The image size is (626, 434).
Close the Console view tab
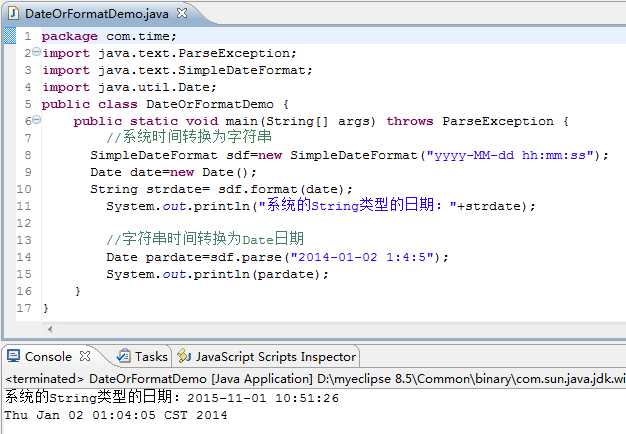tap(85, 356)
